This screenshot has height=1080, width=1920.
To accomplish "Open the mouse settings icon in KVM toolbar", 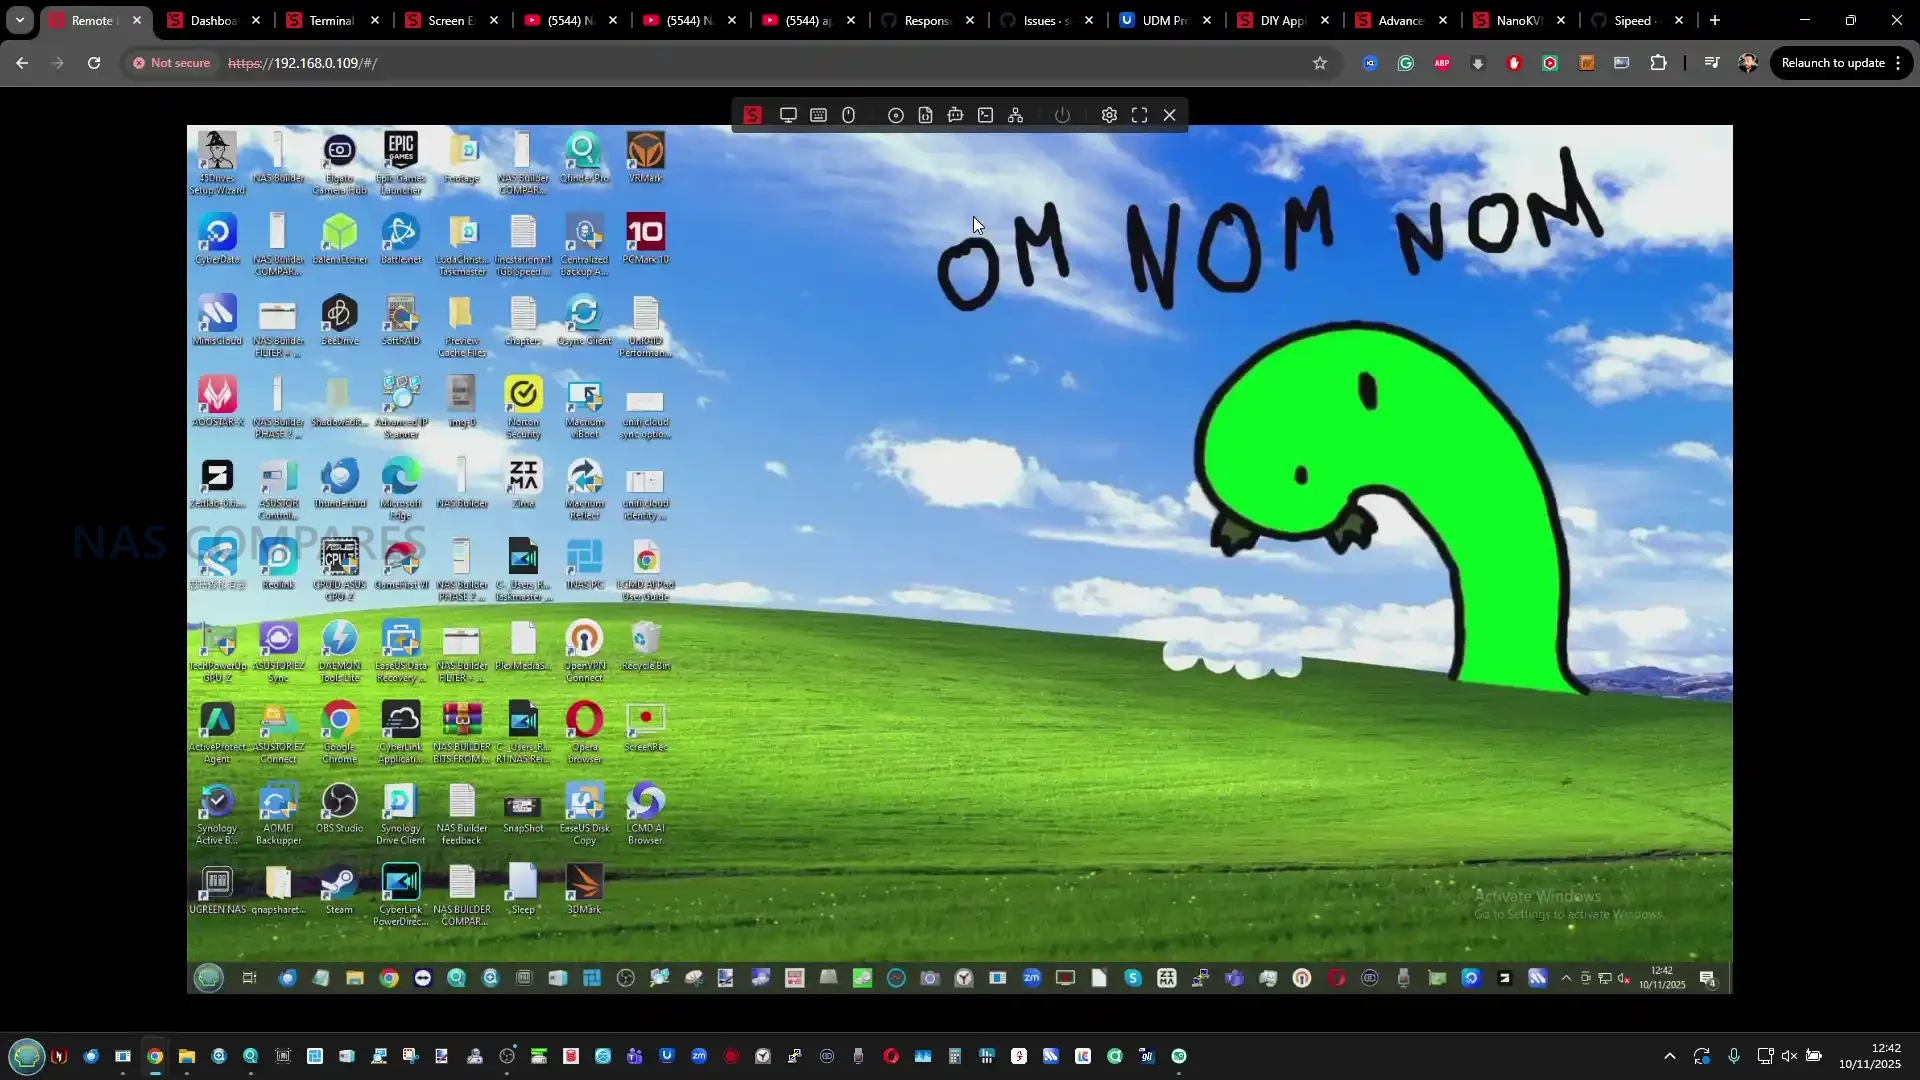I will pos(848,115).
